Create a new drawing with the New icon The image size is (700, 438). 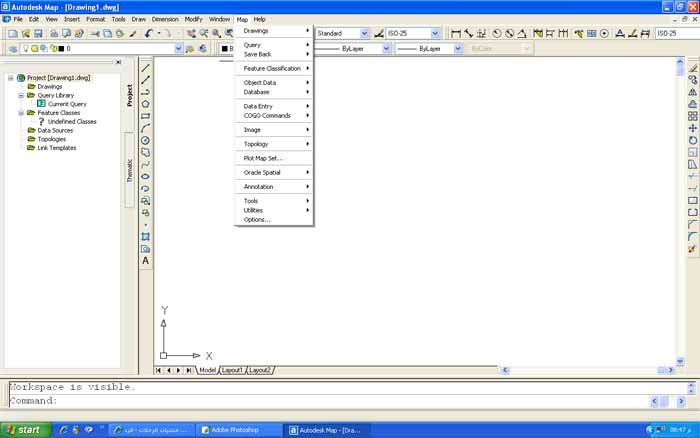pos(13,33)
